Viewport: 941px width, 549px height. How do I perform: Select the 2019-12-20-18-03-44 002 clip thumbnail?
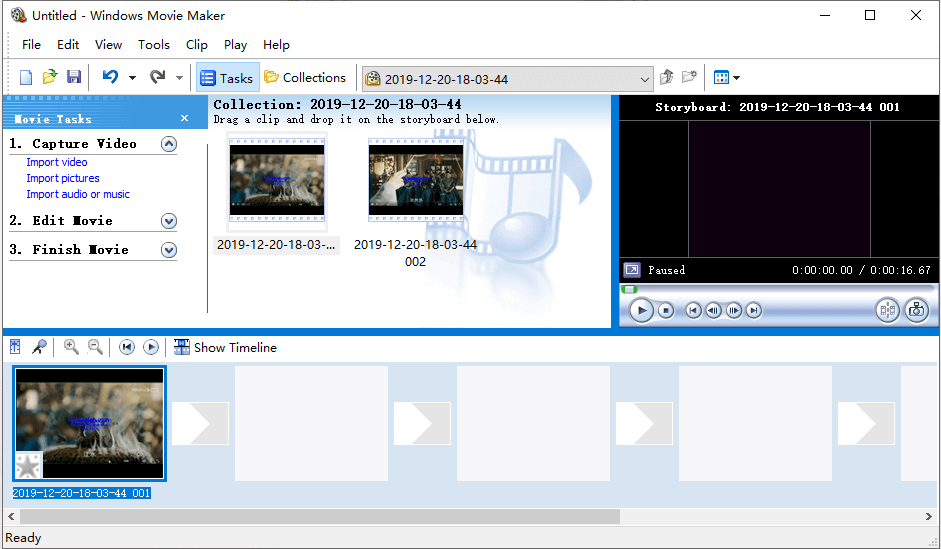tap(415, 180)
